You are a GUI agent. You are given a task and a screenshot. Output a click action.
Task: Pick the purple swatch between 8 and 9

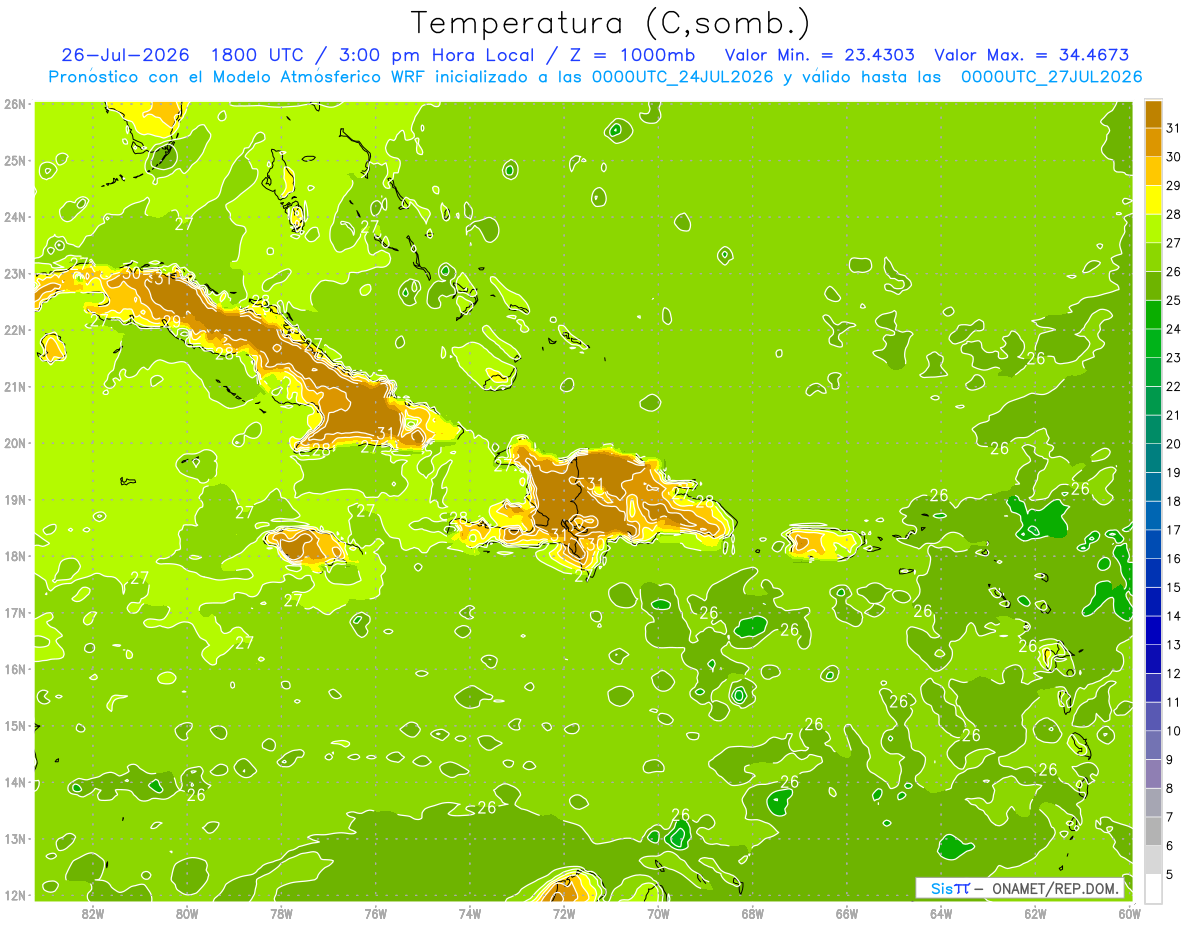[1153, 773]
